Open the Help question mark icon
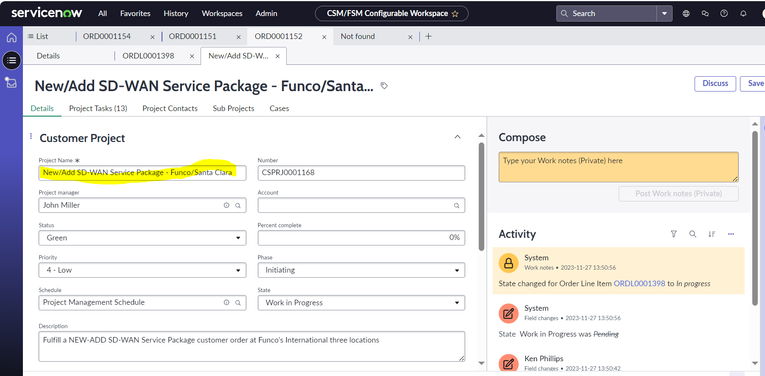The width and height of the screenshot is (765, 376). click(x=724, y=14)
